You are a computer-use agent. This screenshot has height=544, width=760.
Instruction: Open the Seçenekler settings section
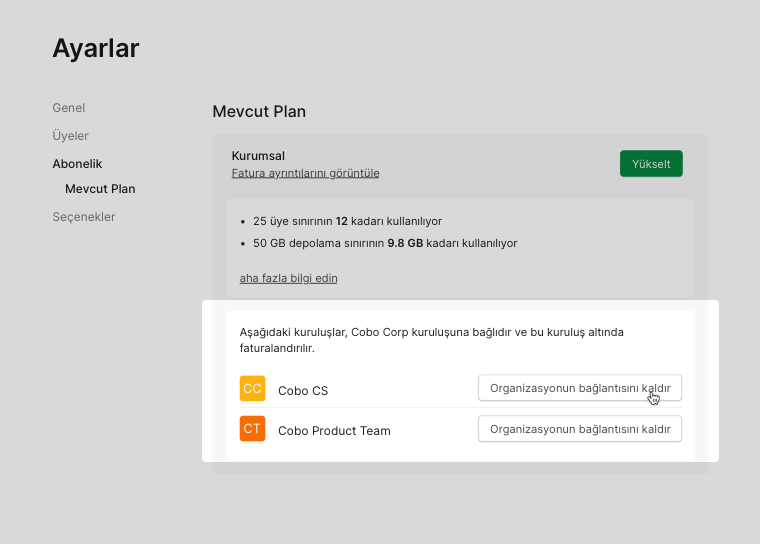(x=84, y=217)
